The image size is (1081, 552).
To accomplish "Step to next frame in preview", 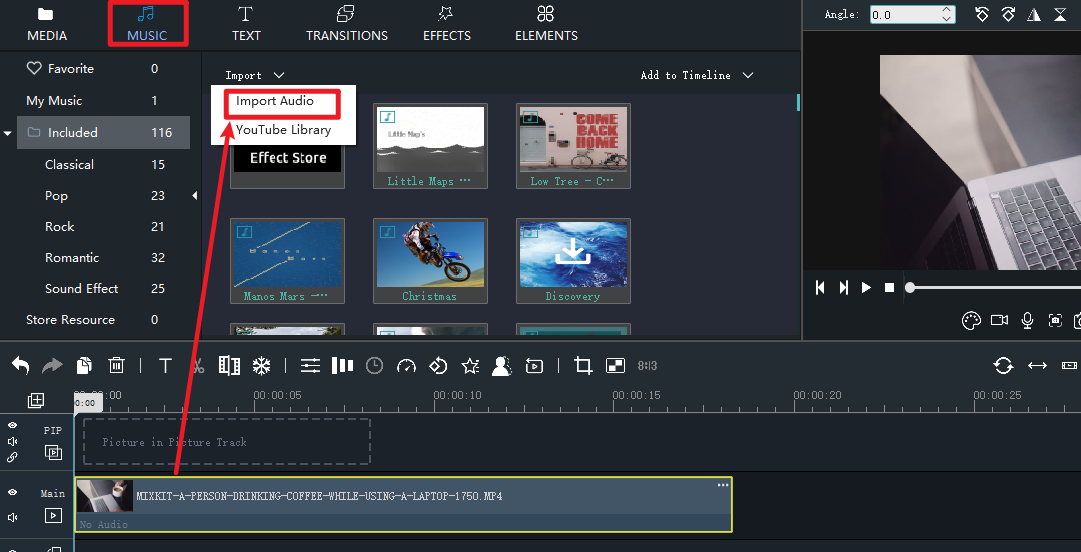I will coord(843,287).
